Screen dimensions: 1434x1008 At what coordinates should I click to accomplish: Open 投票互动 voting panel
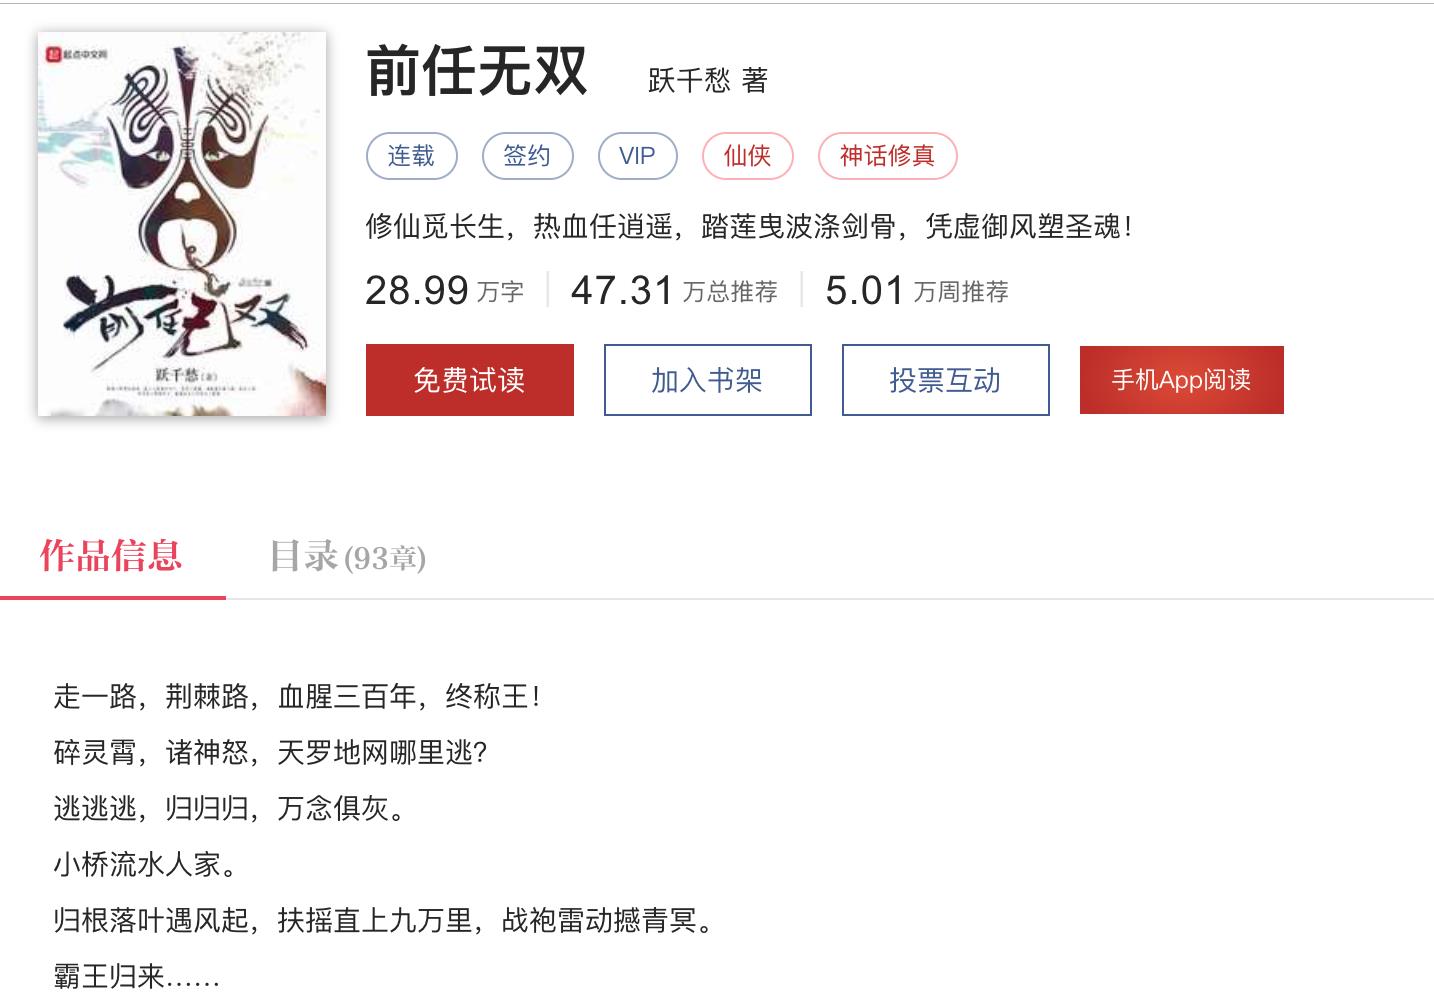(946, 380)
